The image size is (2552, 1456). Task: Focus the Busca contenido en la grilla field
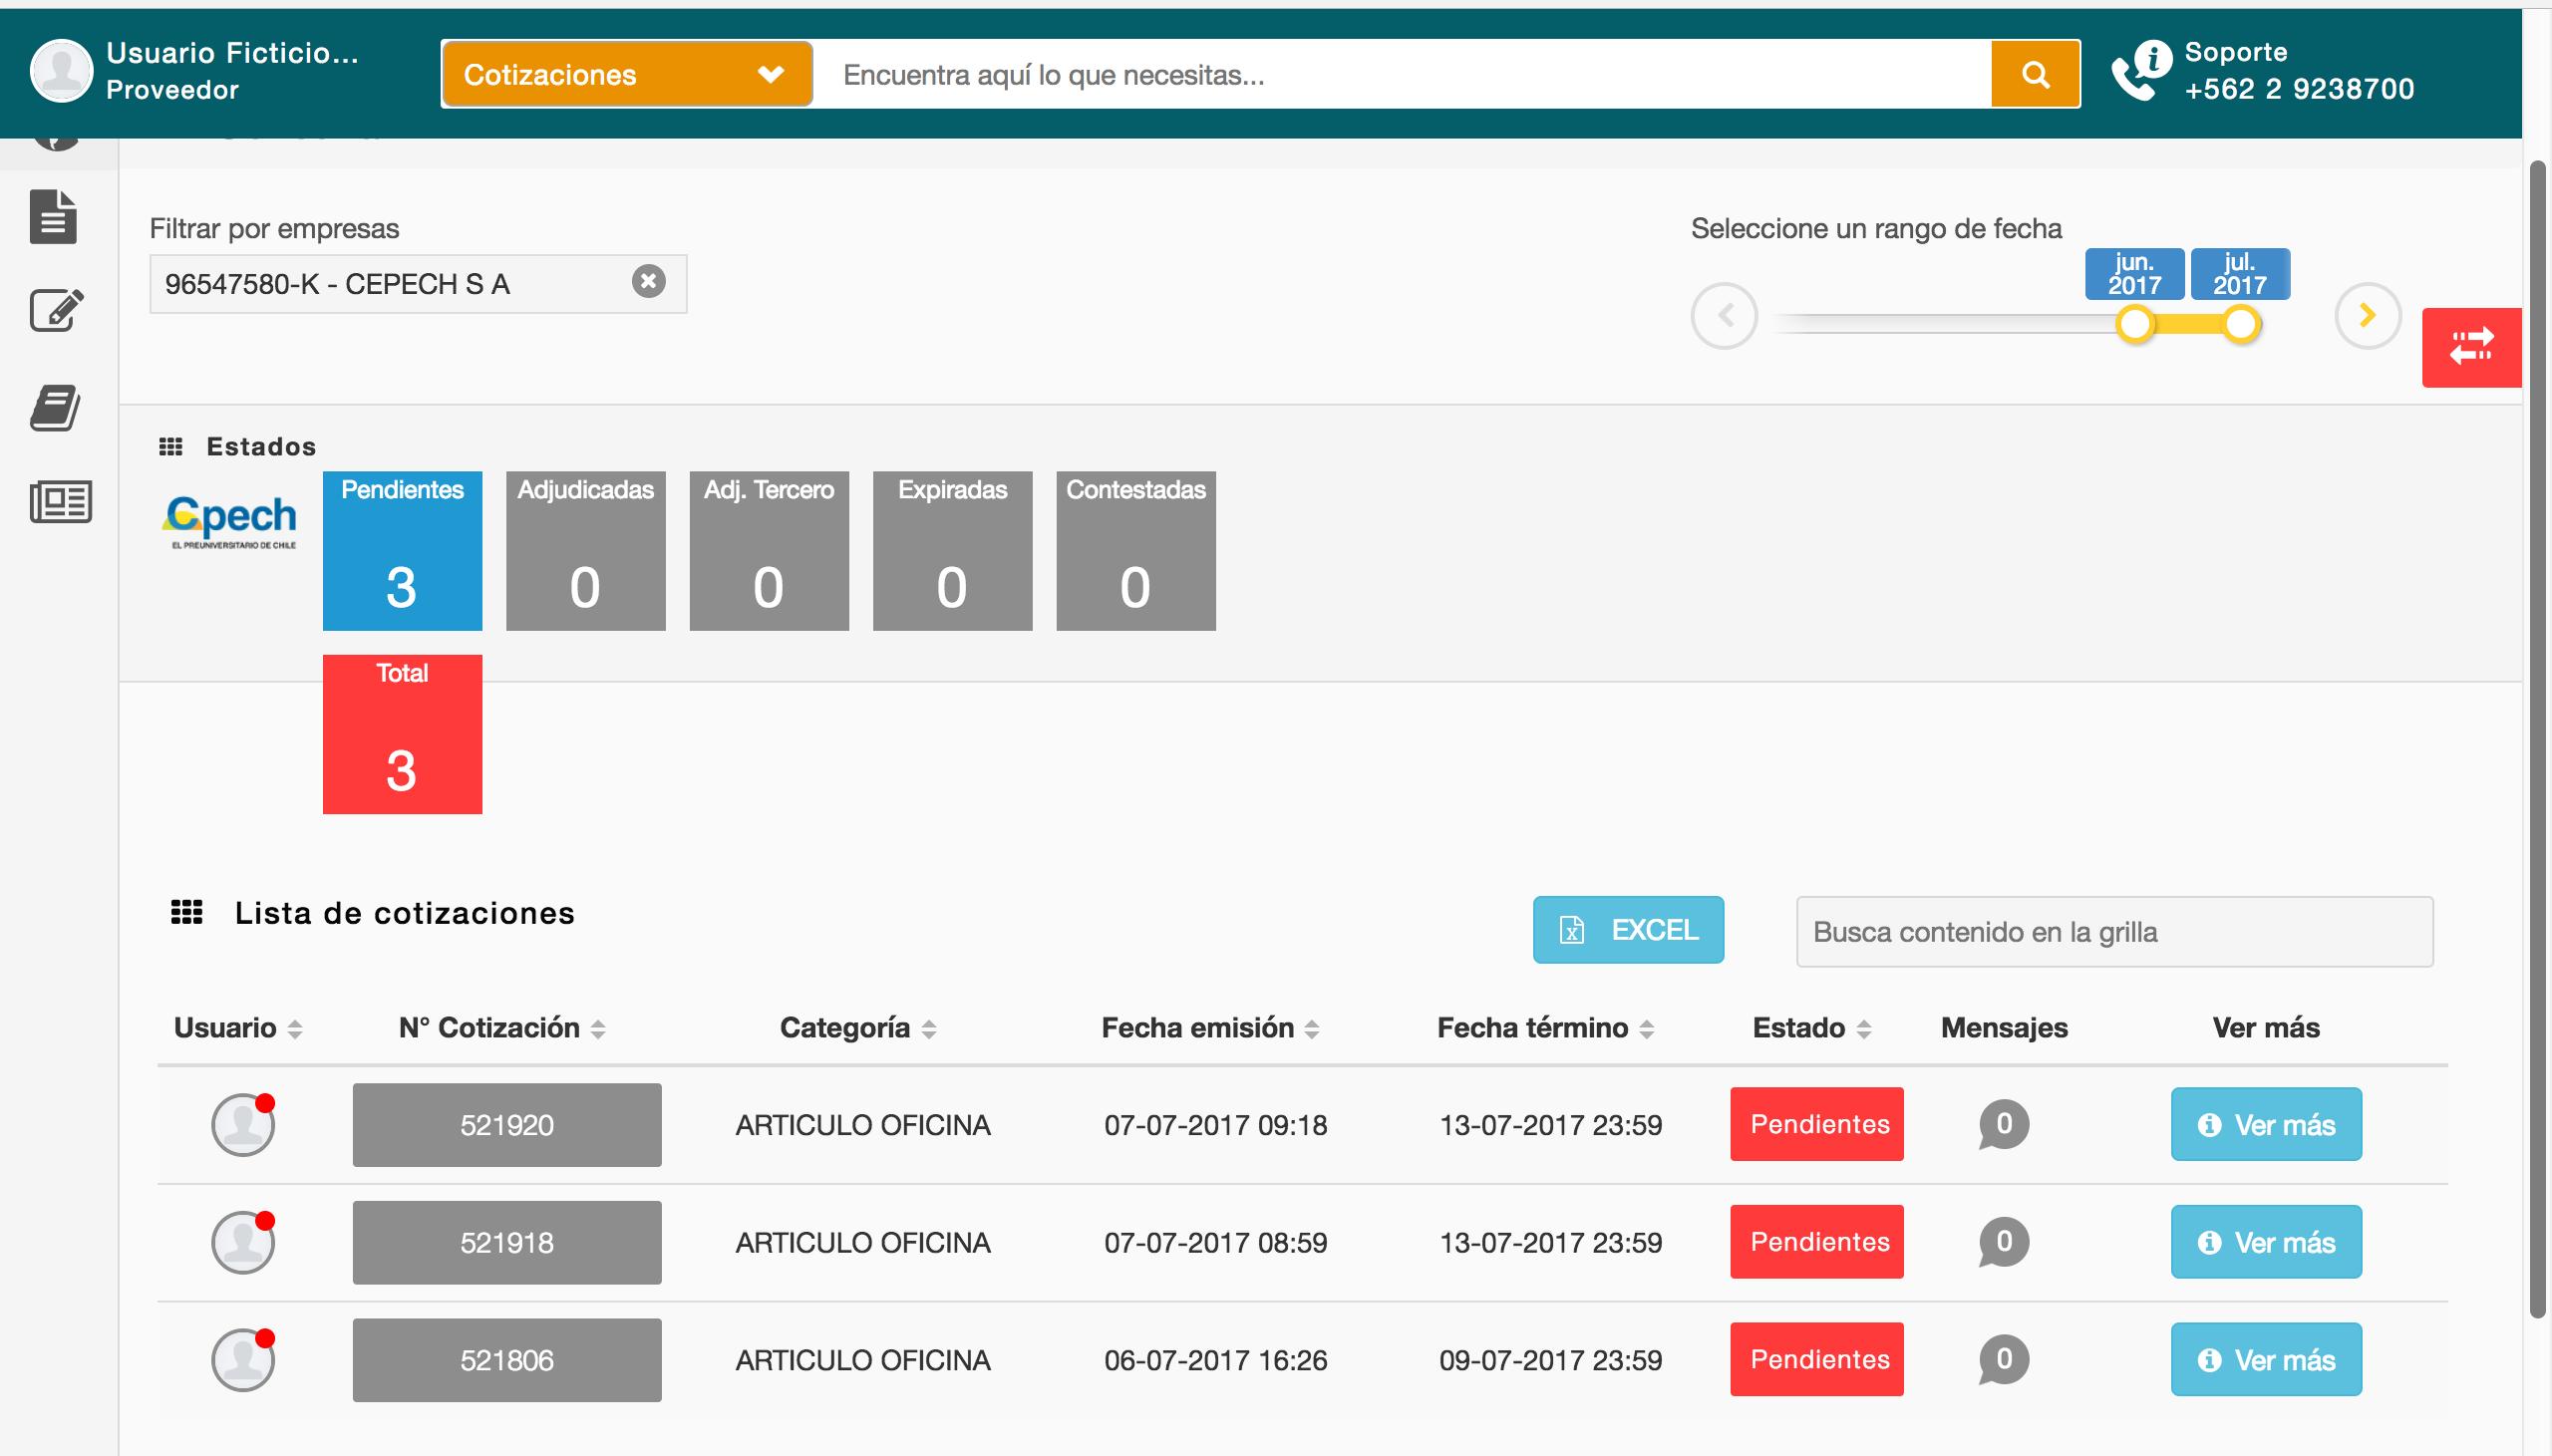[x=2115, y=932]
